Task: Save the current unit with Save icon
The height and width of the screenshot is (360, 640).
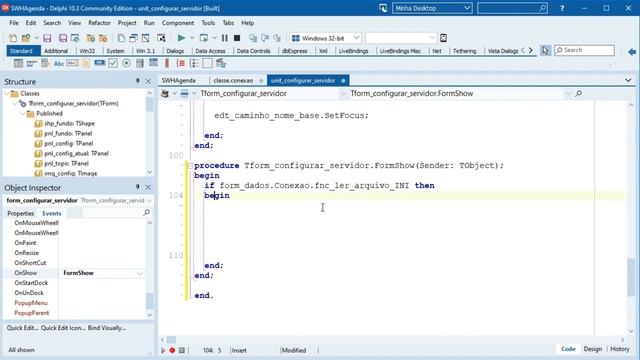Action: coord(47,38)
